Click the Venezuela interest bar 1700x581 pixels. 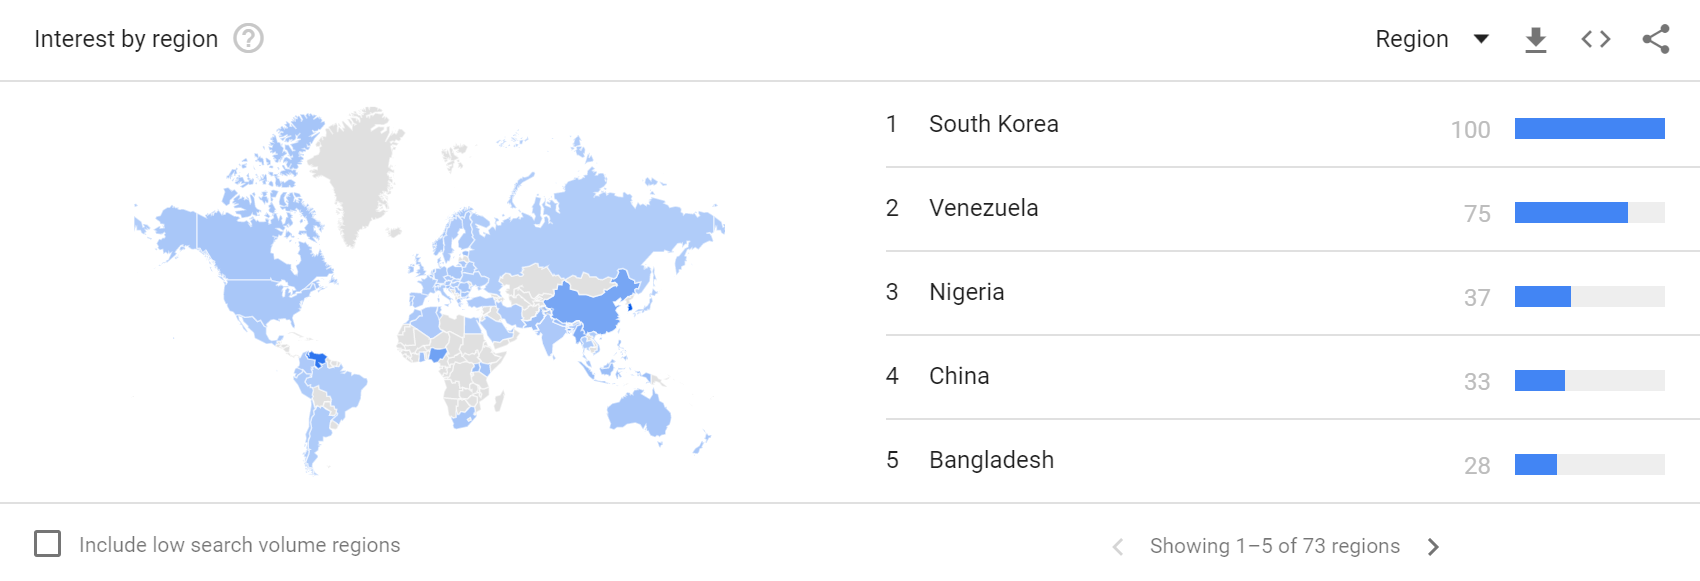(x=1571, y=212)
